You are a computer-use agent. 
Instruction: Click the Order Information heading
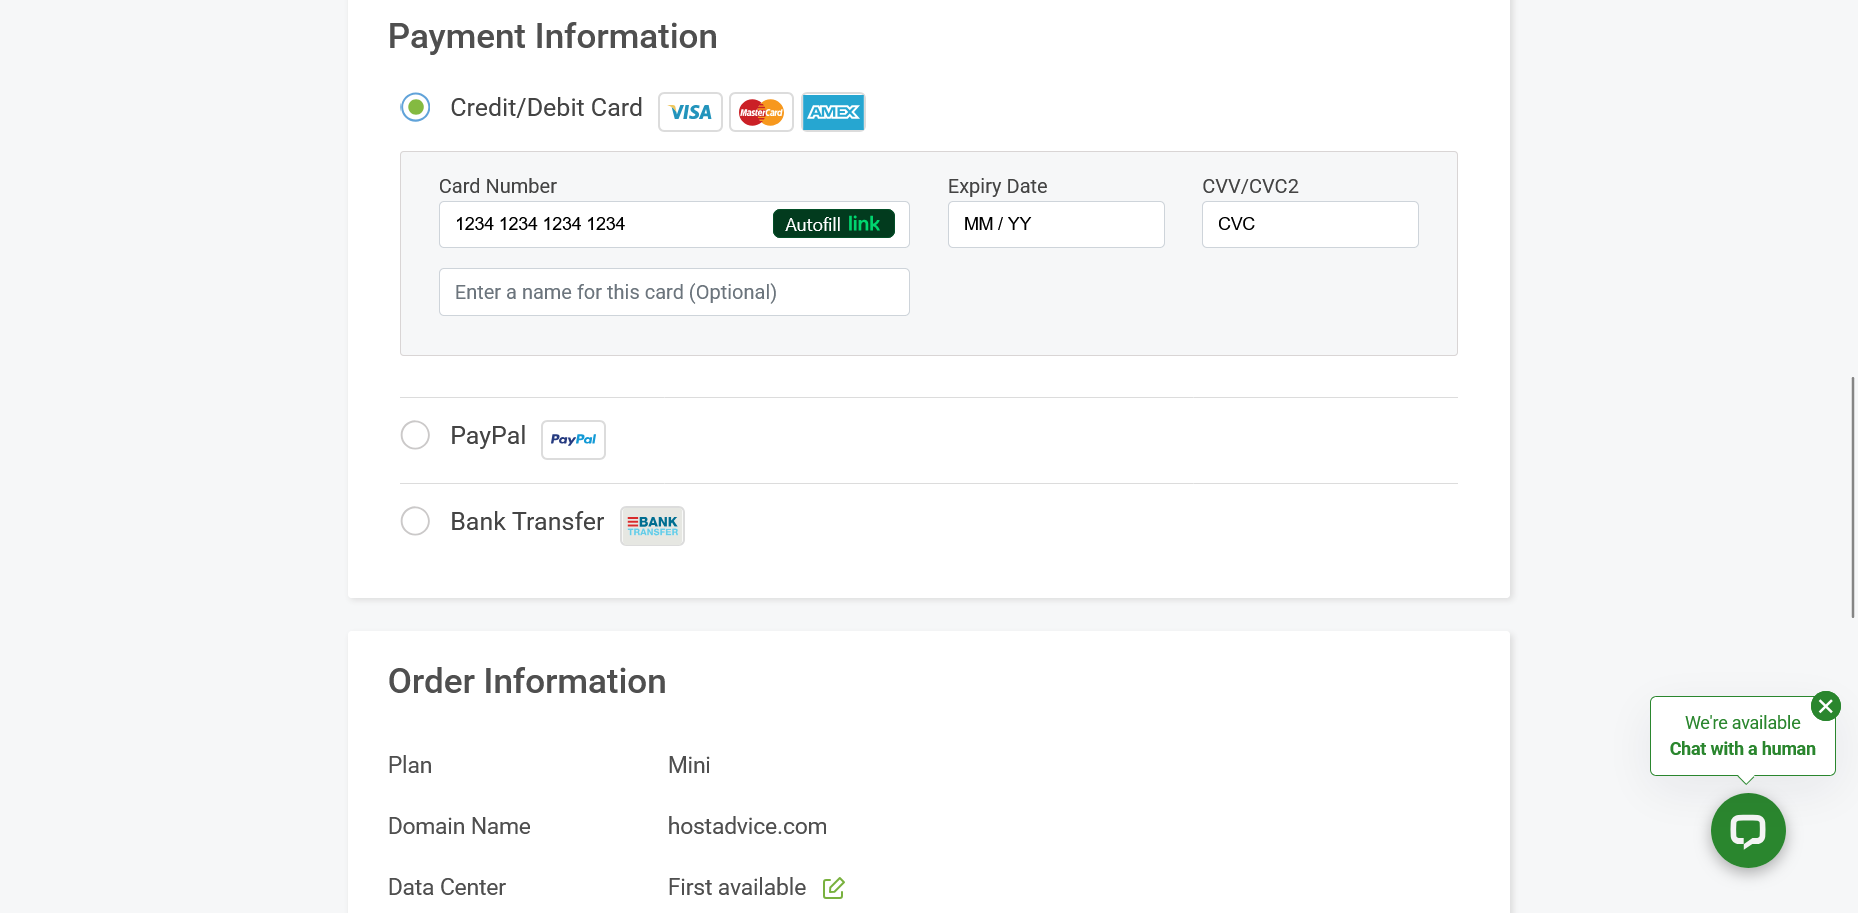527,681
